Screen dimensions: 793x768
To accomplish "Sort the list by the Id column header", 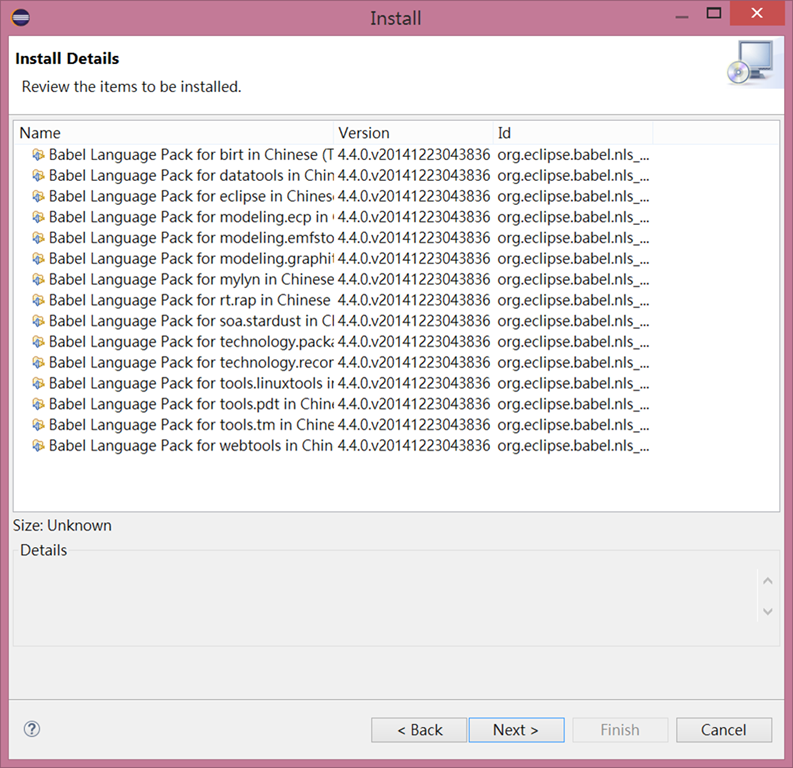I will tap(573, 133).
